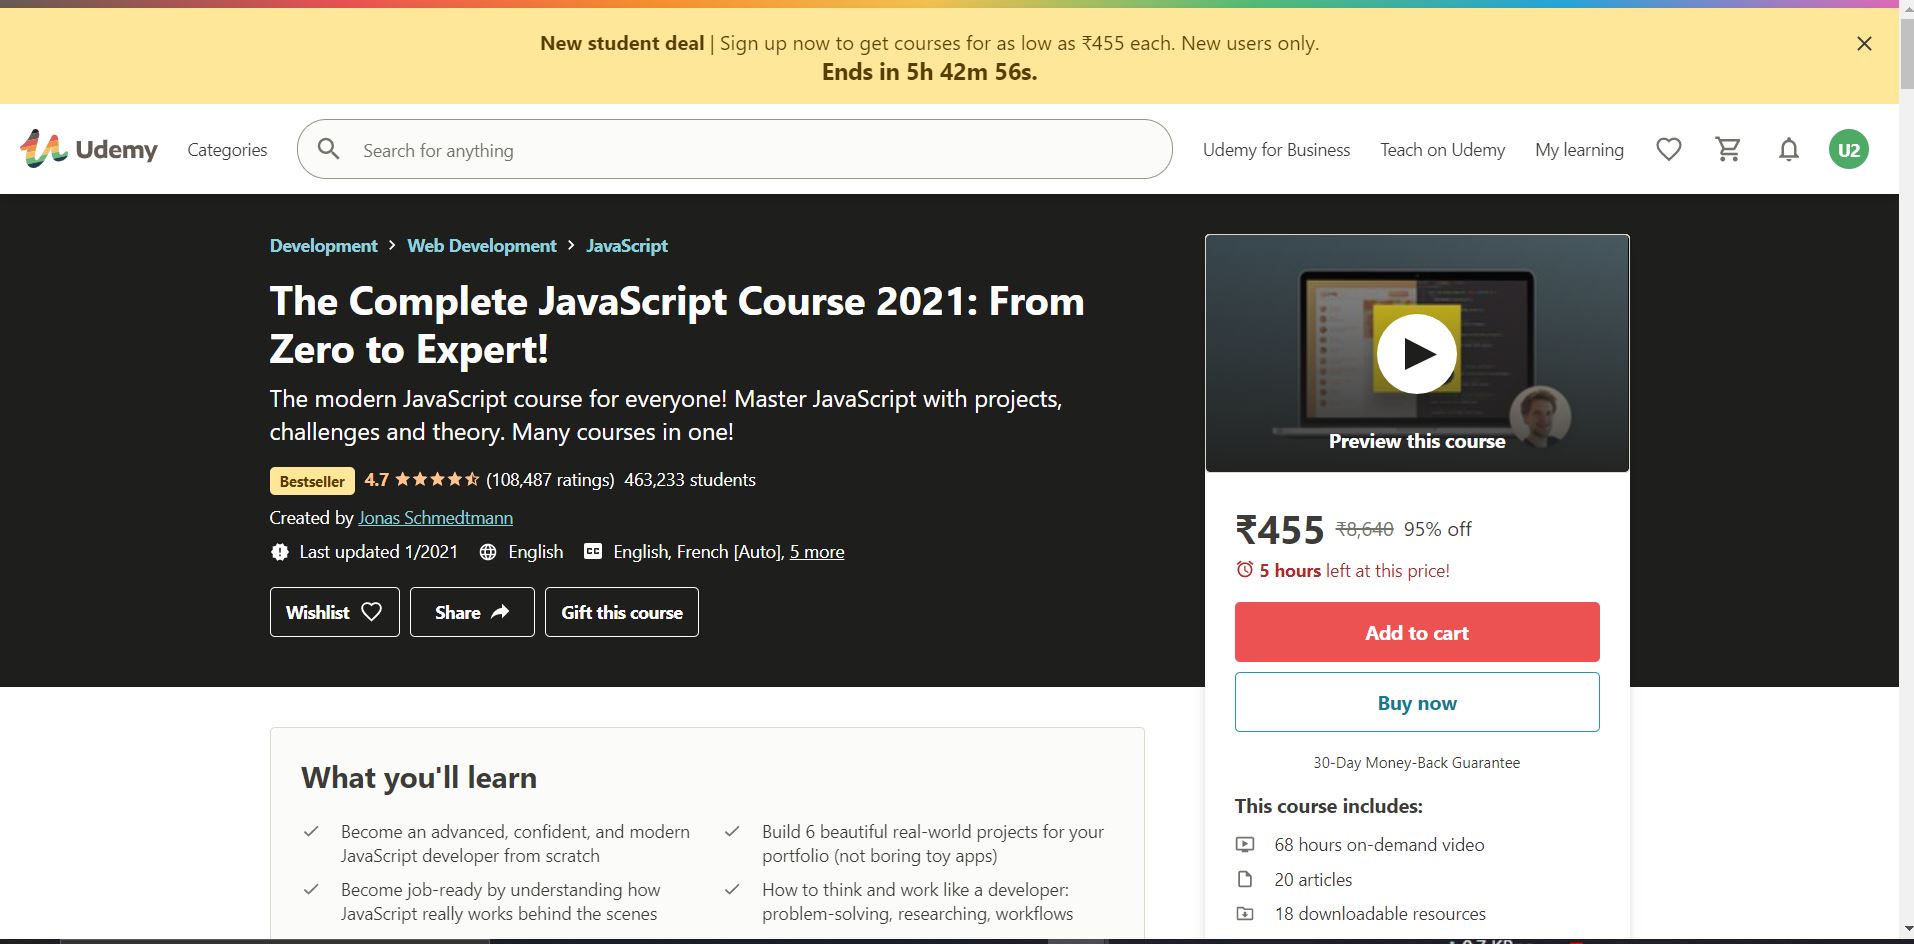Viewport: 1914px width, 944px height.
Task: Click the New student deal text
Action: (x=622, y=43)
